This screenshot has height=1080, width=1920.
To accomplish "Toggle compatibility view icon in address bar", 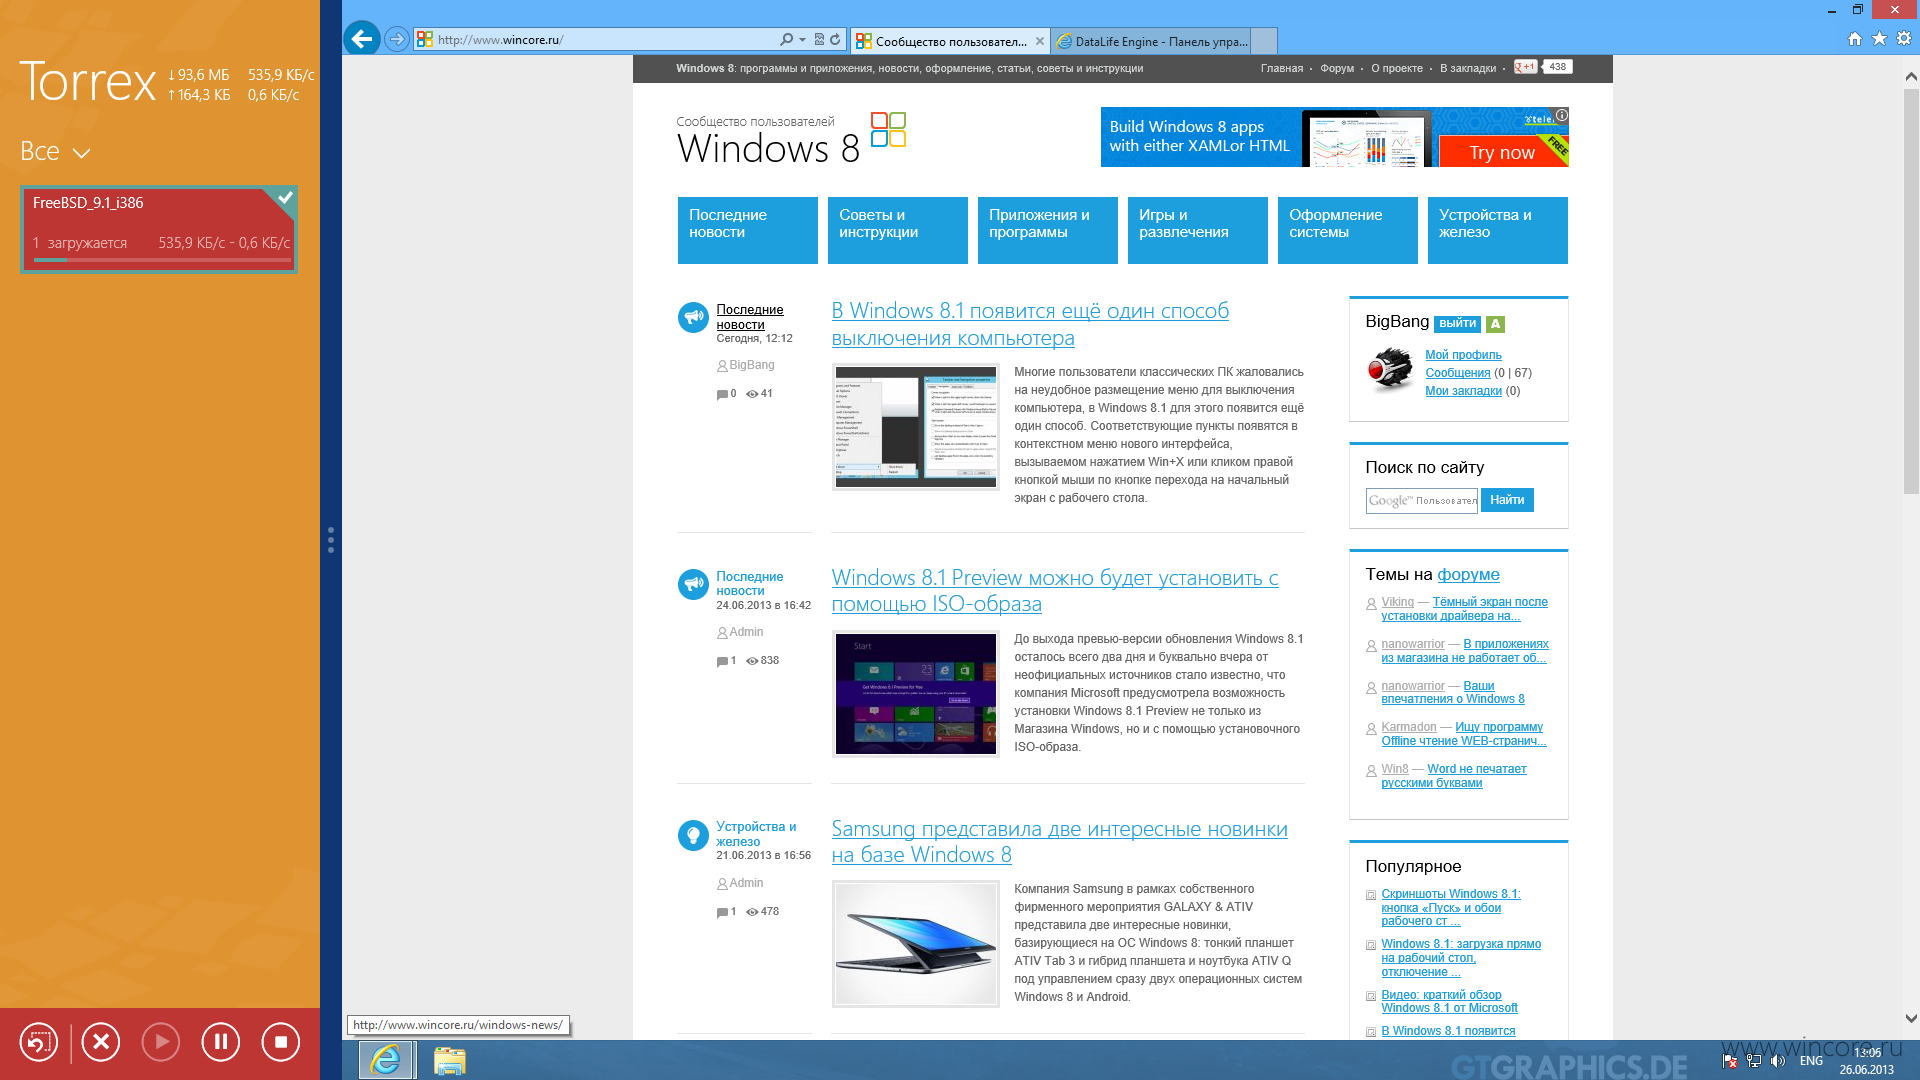I will point(819,40).
